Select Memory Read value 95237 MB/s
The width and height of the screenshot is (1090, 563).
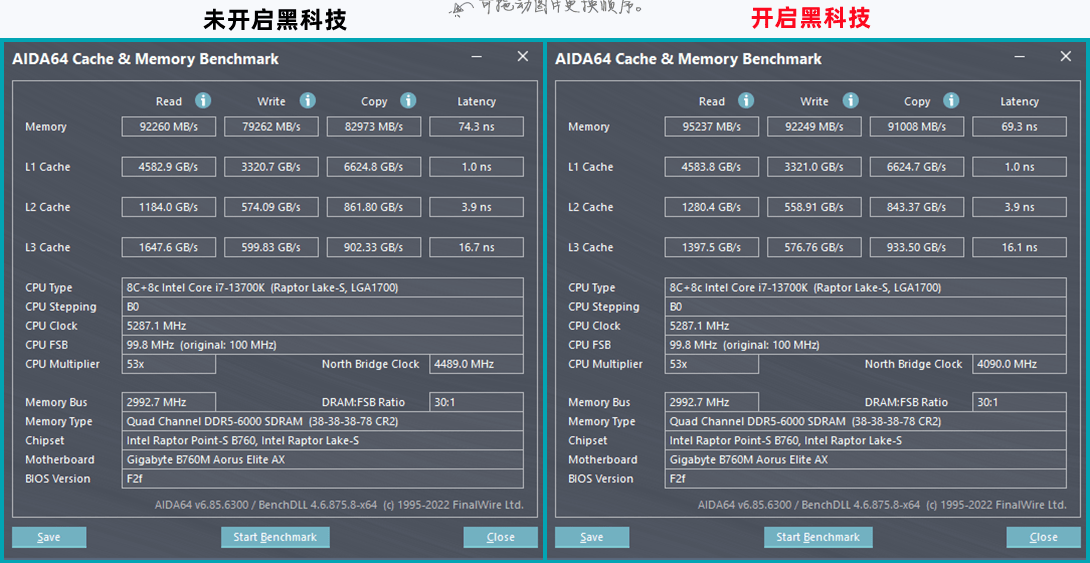tap(712, 127)
